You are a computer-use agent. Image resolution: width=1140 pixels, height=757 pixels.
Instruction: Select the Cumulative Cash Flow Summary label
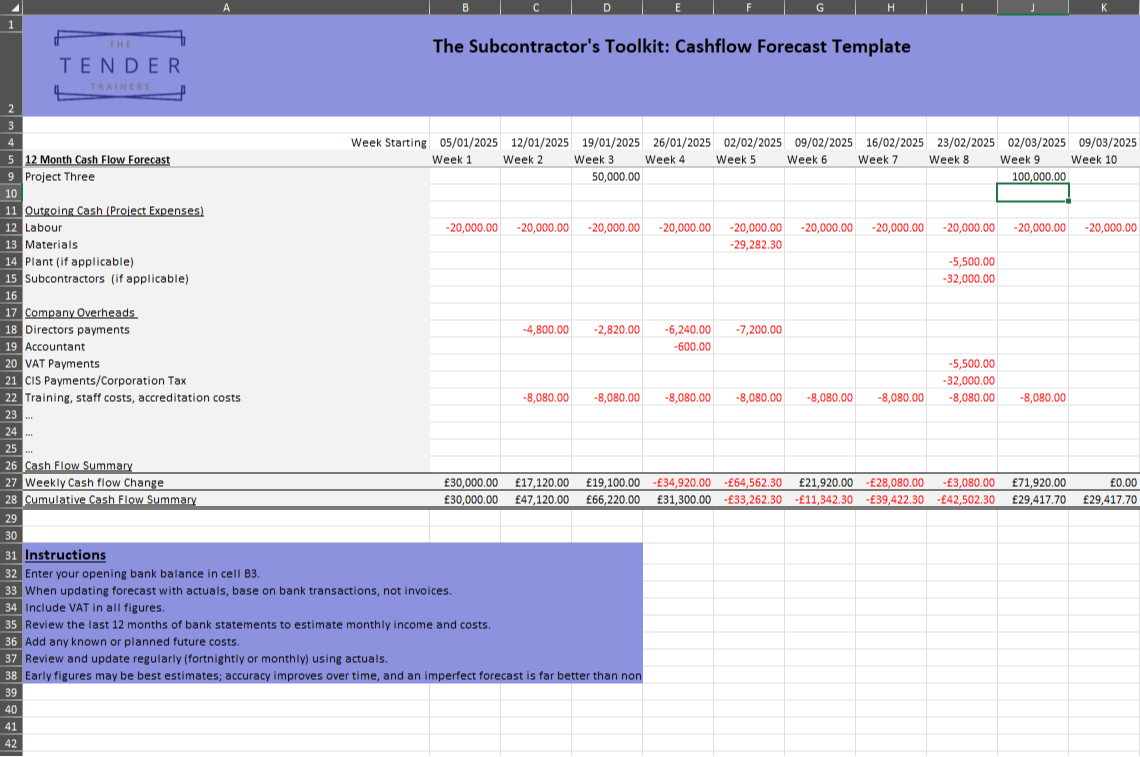point(110,499)
